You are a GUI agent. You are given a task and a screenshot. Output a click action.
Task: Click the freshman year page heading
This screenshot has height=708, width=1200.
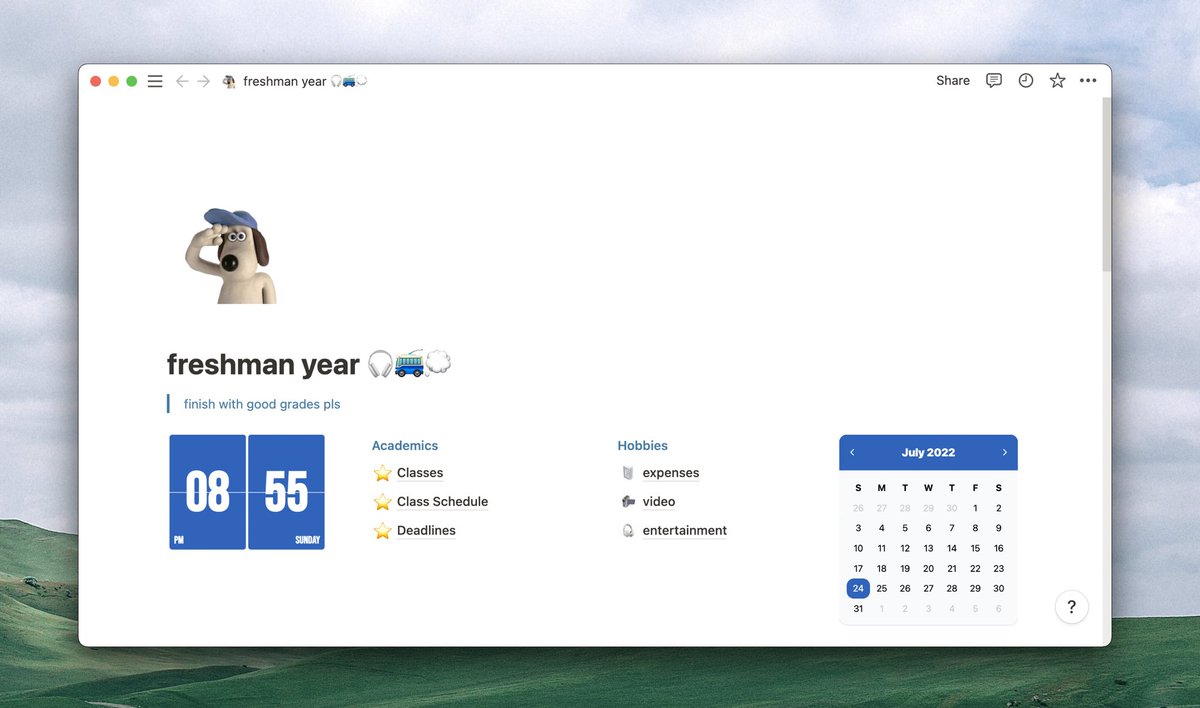tap(309, 364)
